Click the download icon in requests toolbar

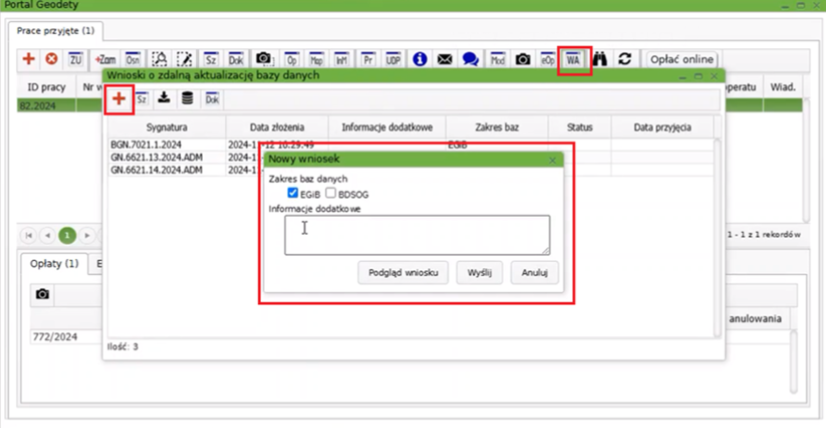pyautogui.click(x=164, y=99)
